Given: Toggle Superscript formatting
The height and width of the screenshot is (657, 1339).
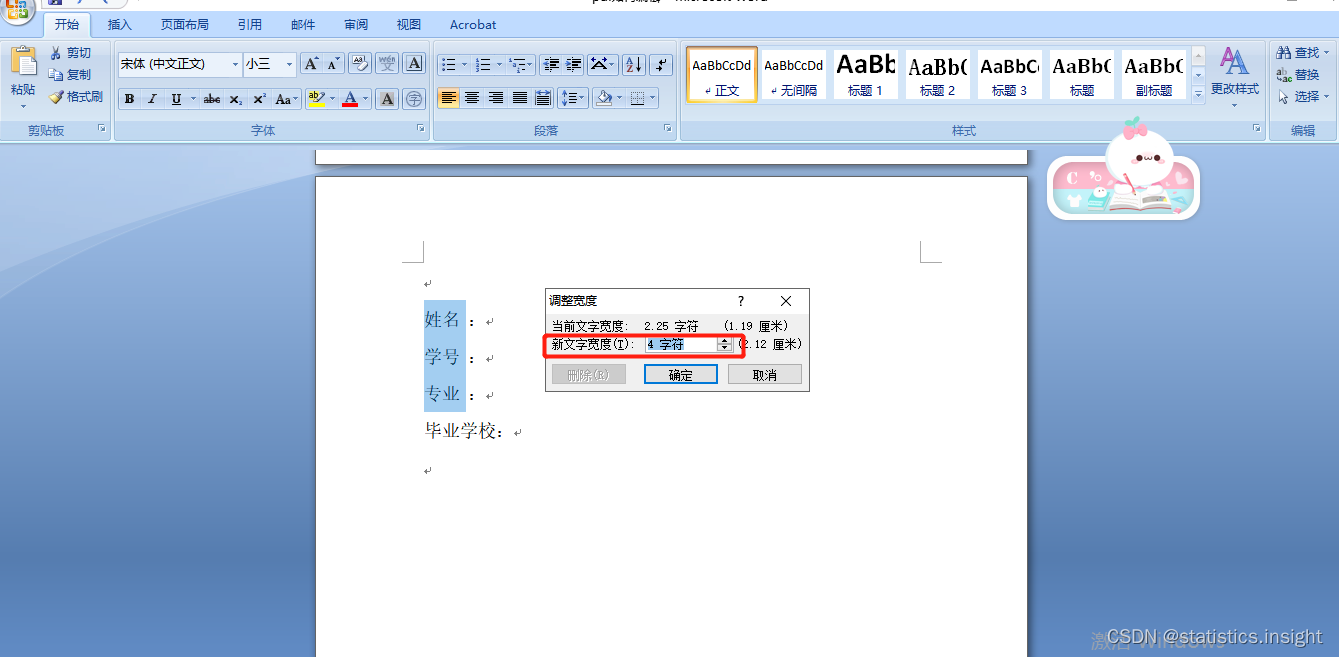Looking at the screenshot, I should tap(259, 98).
